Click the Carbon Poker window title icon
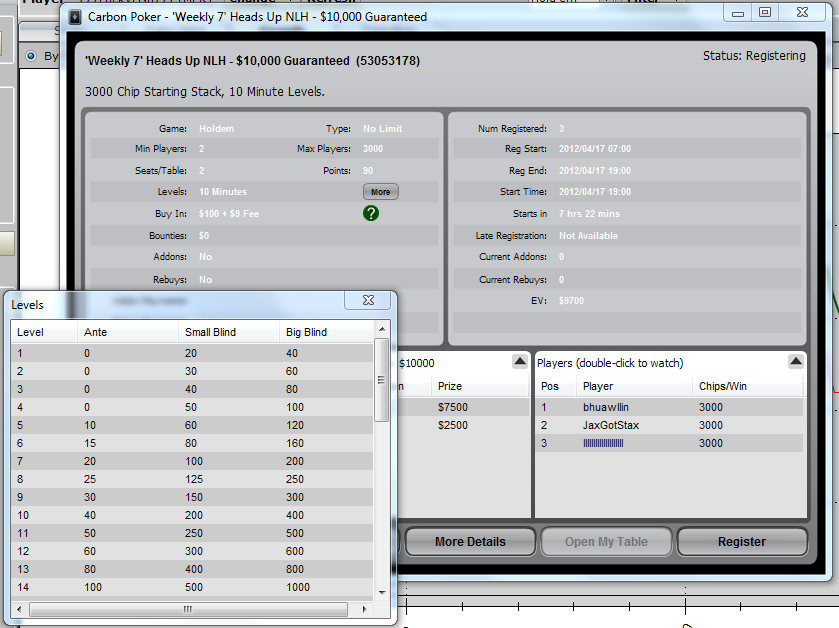The image size is (839, 628). coord(75,17)
